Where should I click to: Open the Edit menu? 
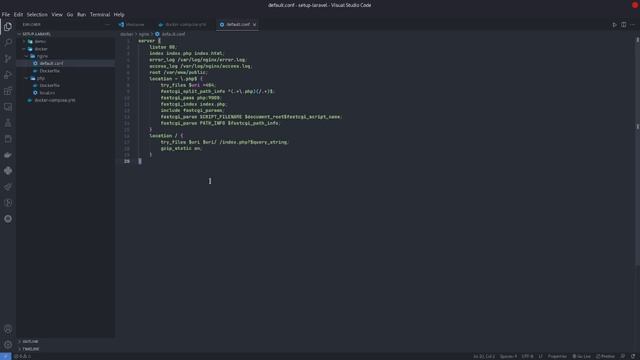pyautogui.click(x=18, y=14)
